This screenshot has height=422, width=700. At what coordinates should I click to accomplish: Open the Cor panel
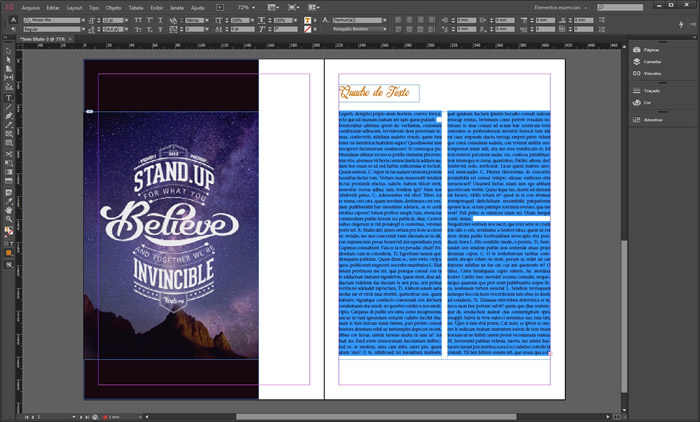[647, 102]
